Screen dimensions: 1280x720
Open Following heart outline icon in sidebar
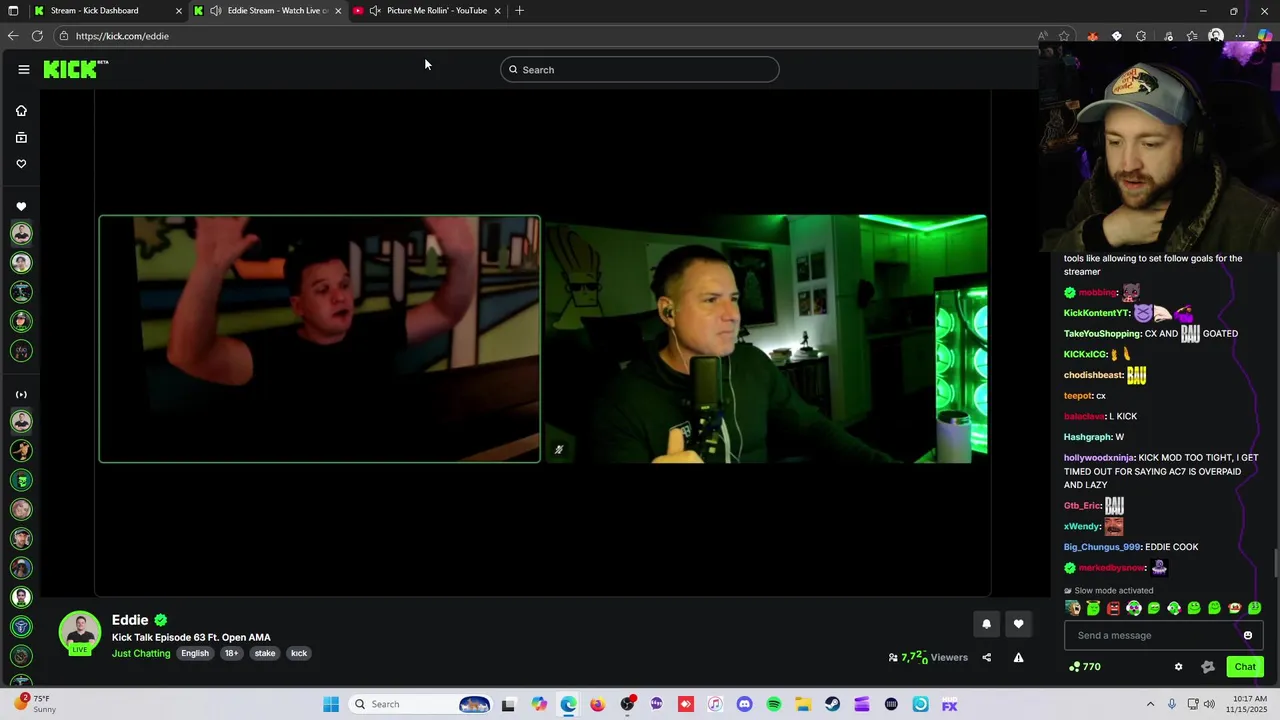click(x=21, y=164)
